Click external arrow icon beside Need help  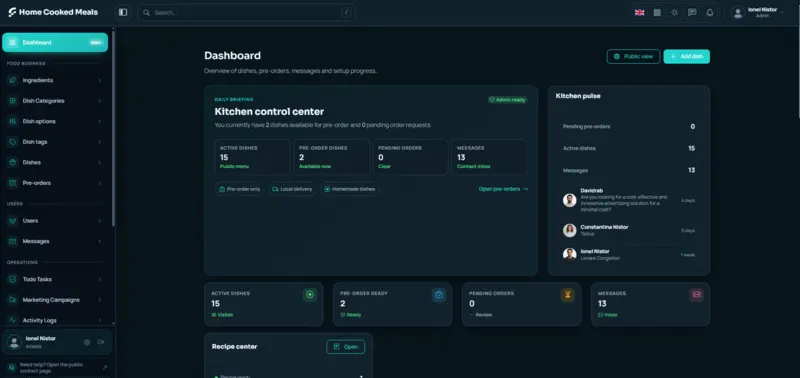pyautogui.click(x=105, y=367)
